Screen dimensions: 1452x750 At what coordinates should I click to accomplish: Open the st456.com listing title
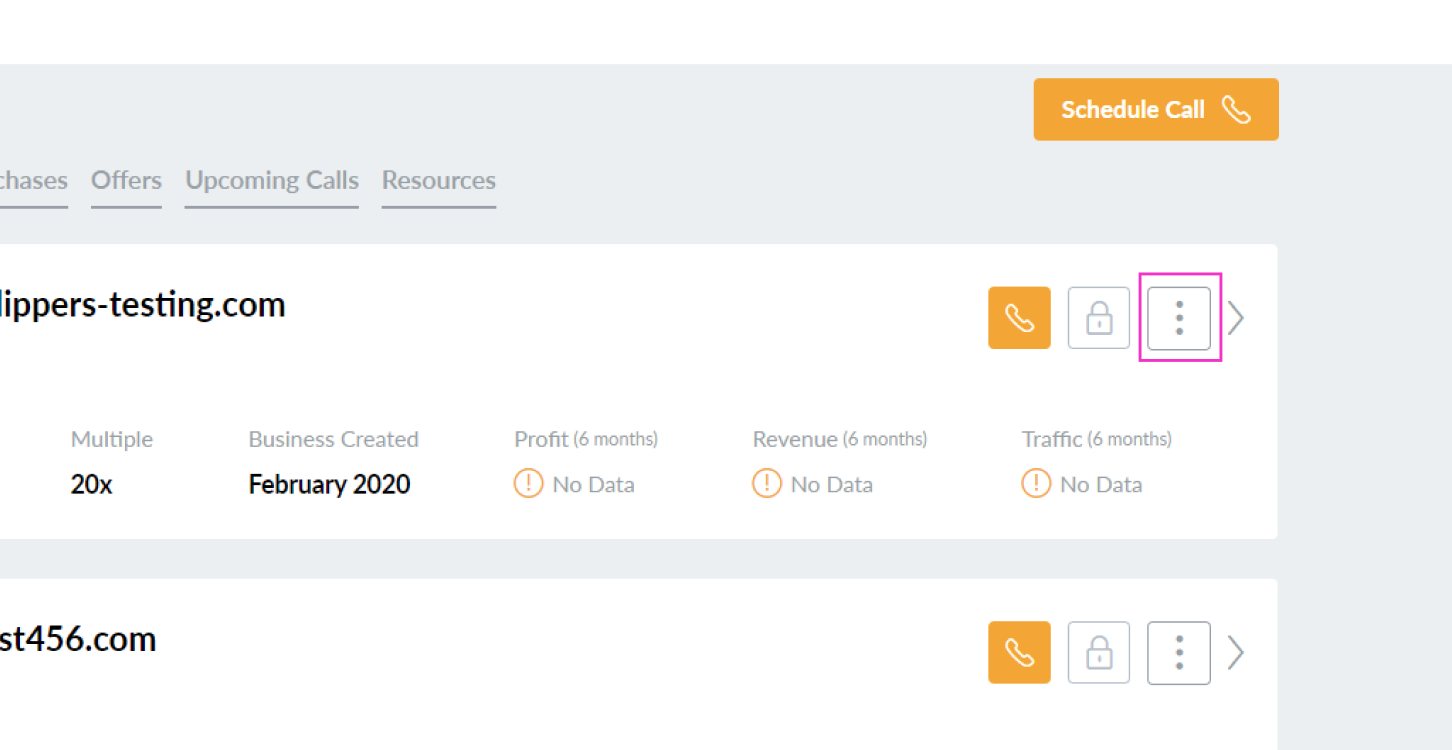click(x=77, y=639)
